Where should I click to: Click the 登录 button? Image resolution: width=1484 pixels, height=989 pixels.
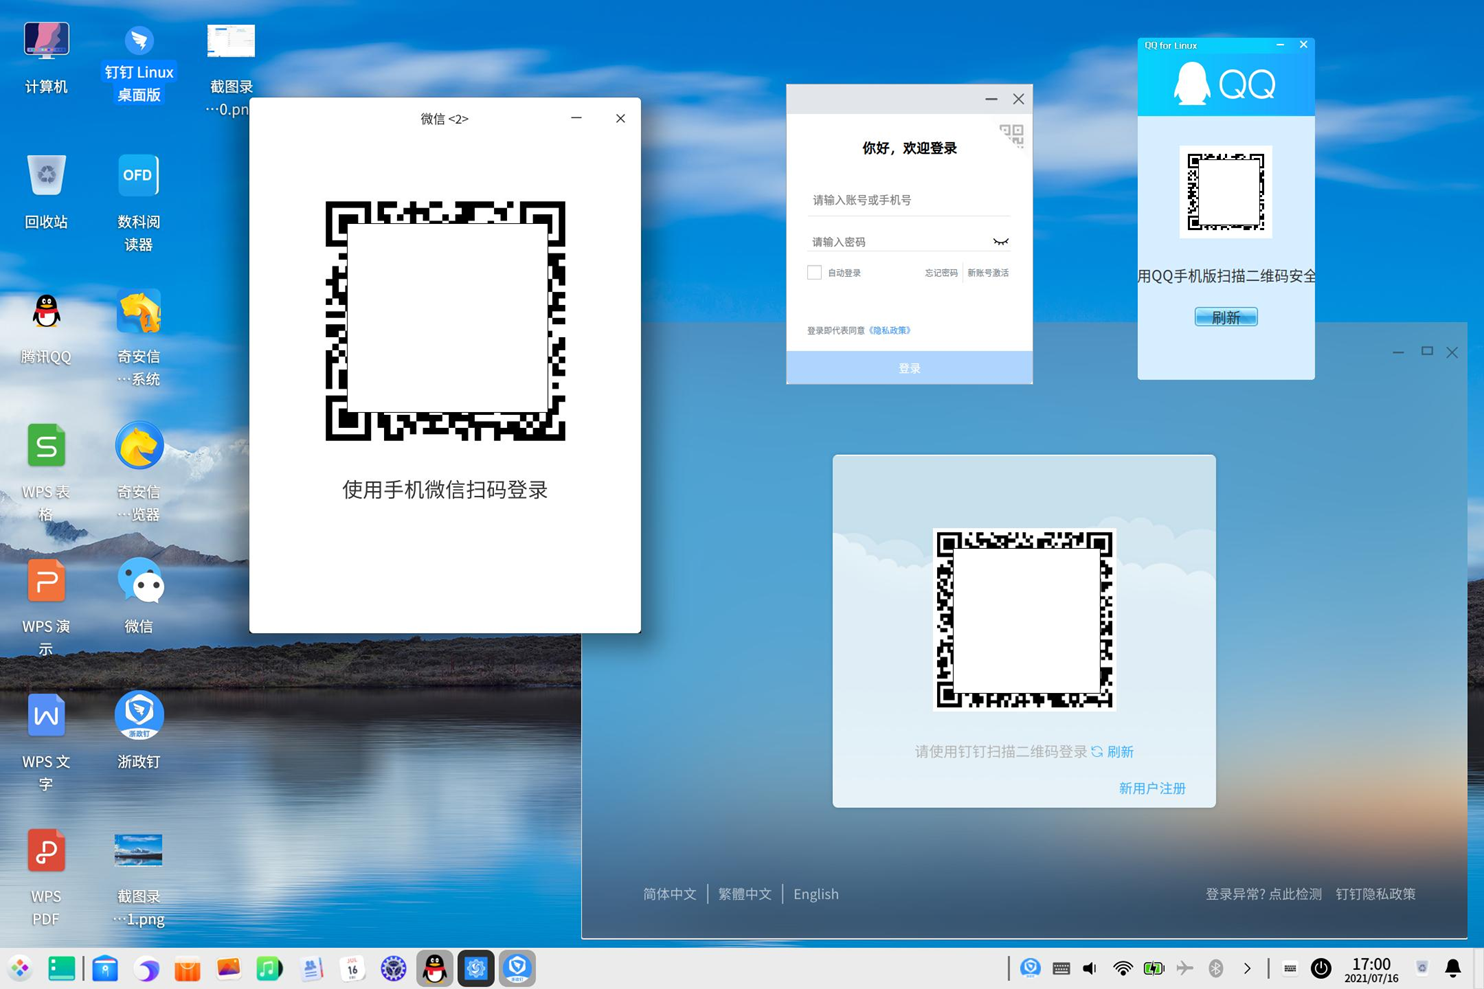pos(909,368)
